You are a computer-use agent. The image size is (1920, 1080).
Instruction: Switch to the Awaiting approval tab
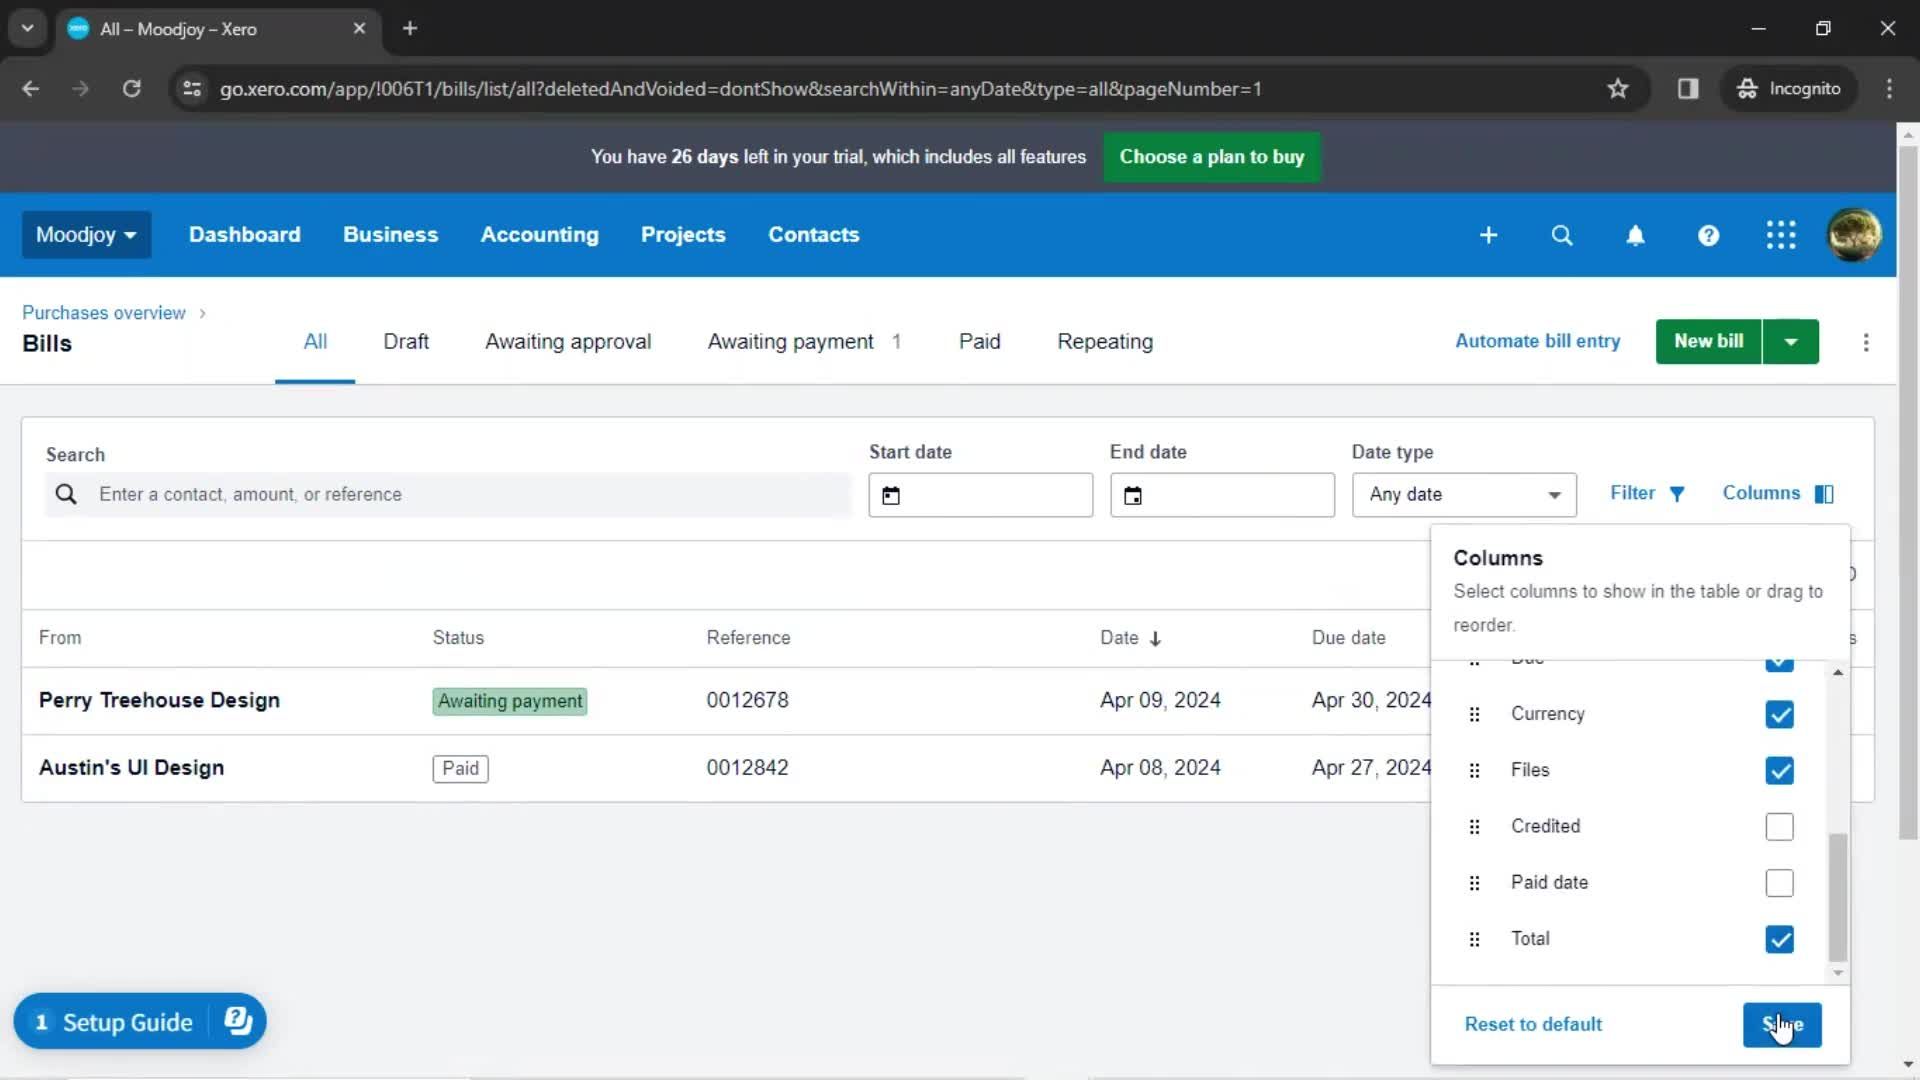point(568,342)
